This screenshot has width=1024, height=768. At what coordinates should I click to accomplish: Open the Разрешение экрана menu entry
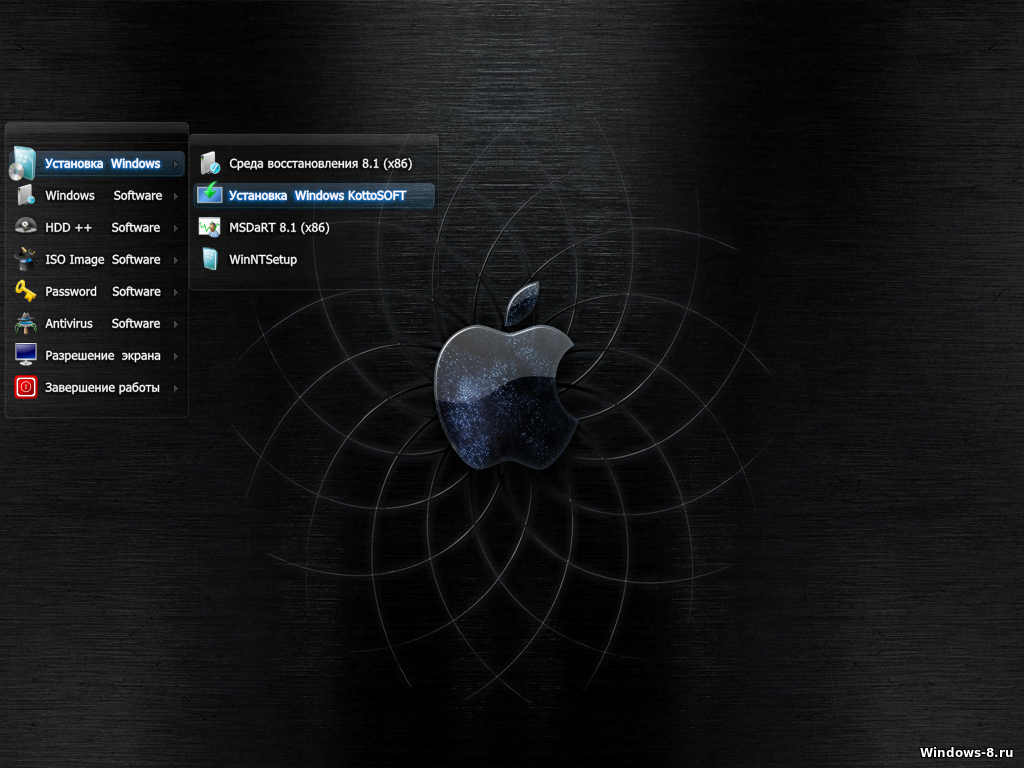coord(97,355)
